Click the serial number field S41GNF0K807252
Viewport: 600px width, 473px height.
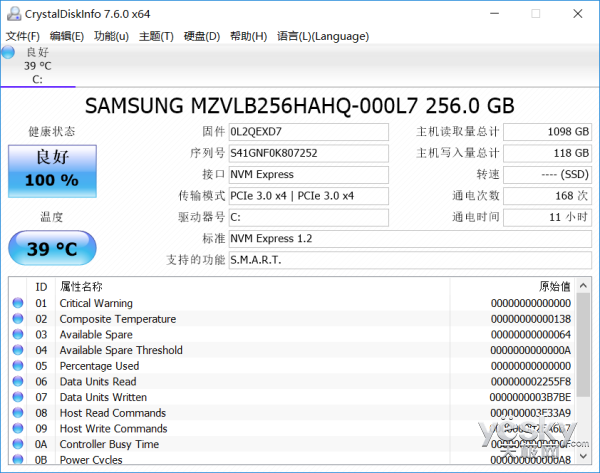pos(308,153)
